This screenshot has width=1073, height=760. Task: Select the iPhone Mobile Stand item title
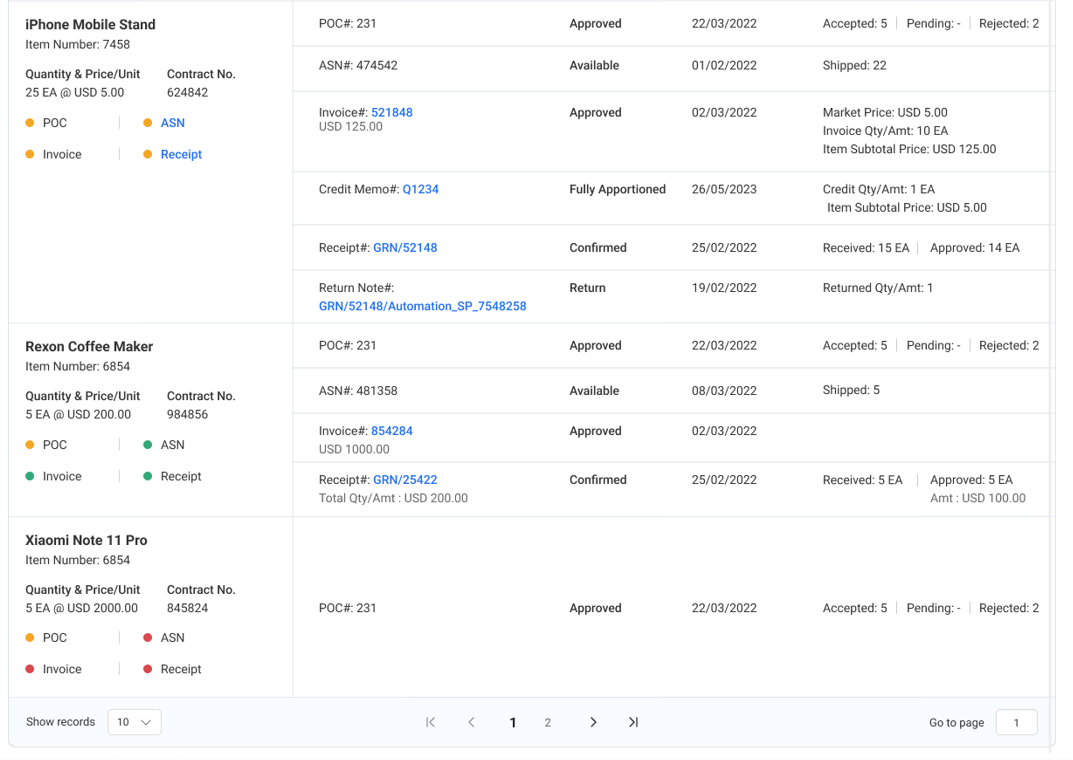pyautogui.click(x=90, y=25)
